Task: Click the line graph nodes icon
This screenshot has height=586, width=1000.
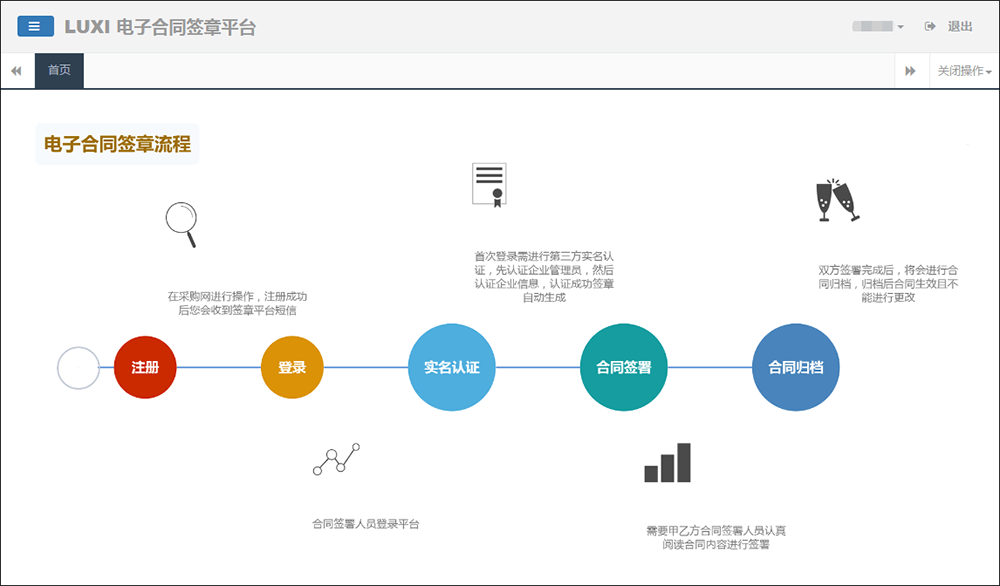Action: point(336,460)
